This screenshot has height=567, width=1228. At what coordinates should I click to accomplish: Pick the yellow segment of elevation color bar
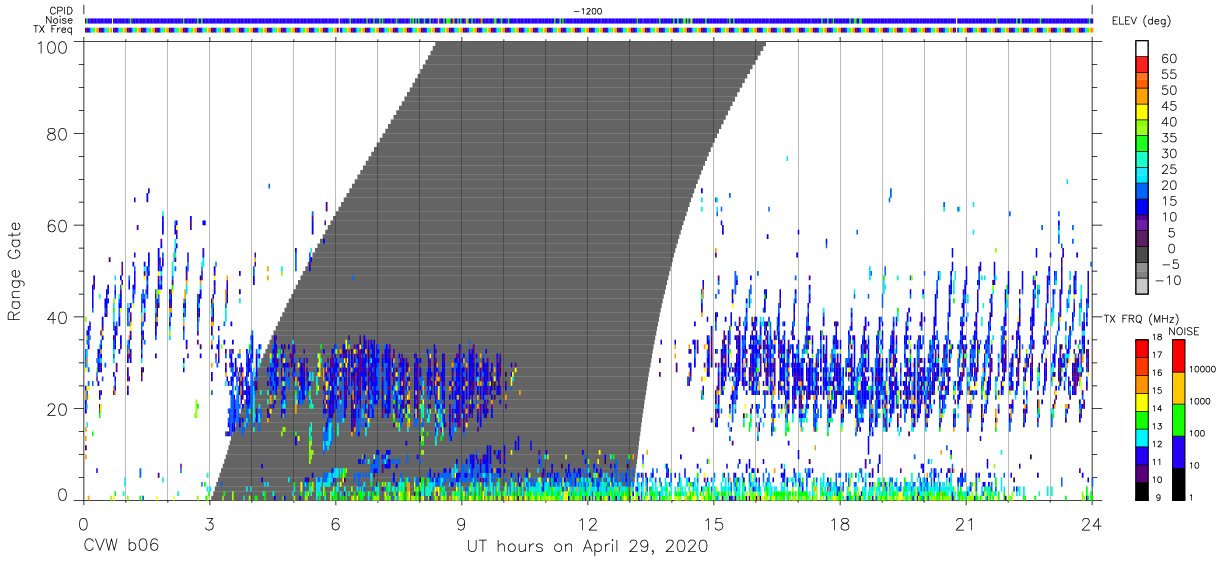coord(1143,113)
